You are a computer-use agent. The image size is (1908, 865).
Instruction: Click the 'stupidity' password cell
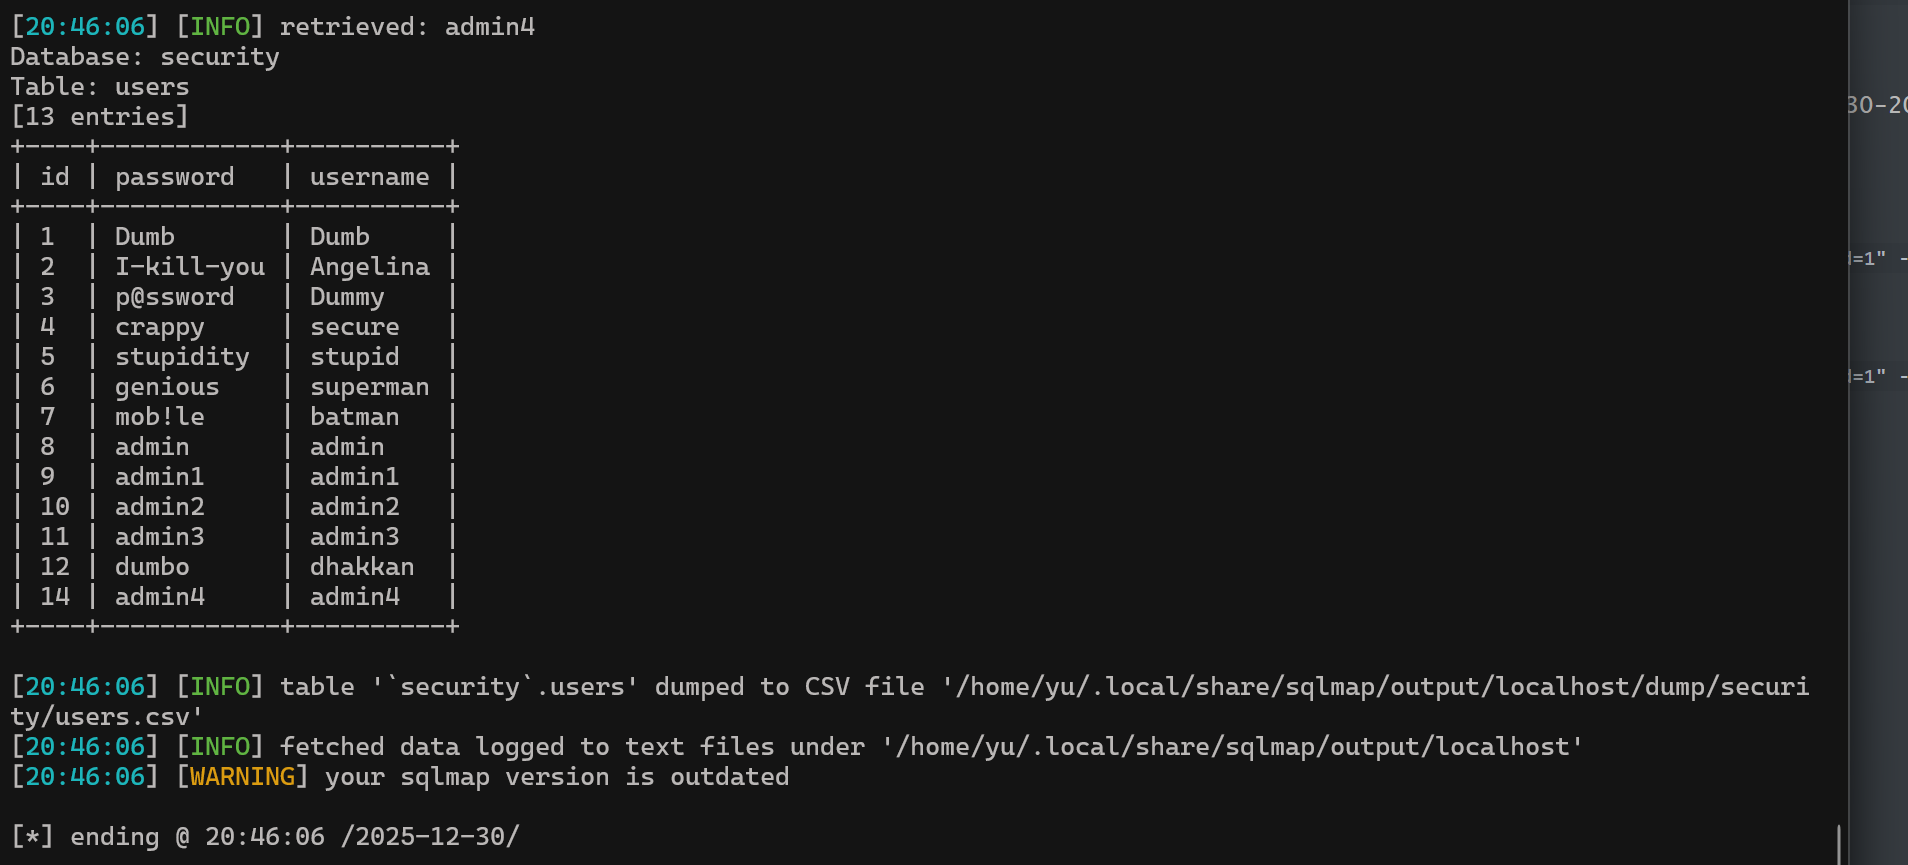click(182, 357)
